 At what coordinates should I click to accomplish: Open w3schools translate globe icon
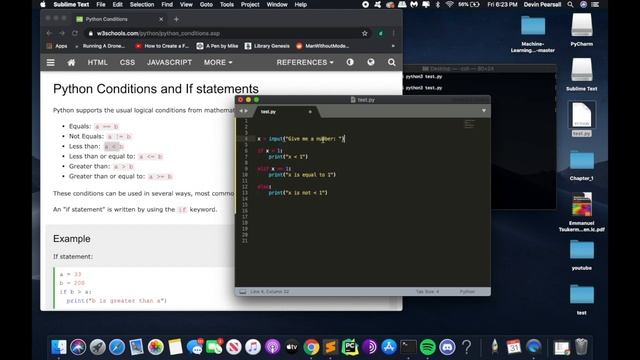(x=371, y=62)
